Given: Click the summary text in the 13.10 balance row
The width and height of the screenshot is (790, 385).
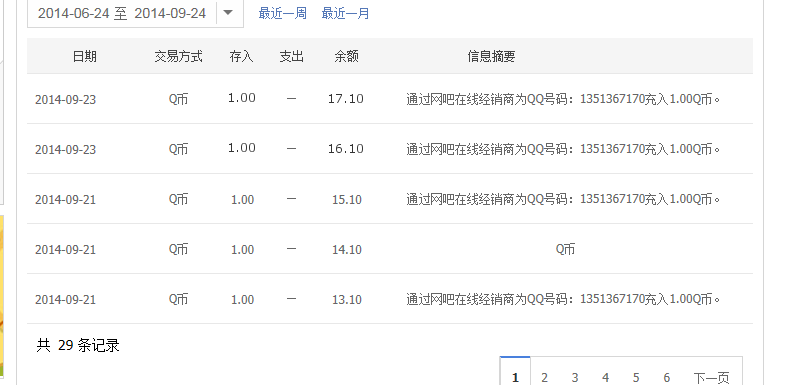Looking at the screenshot, I should click(x=563, y=299).
